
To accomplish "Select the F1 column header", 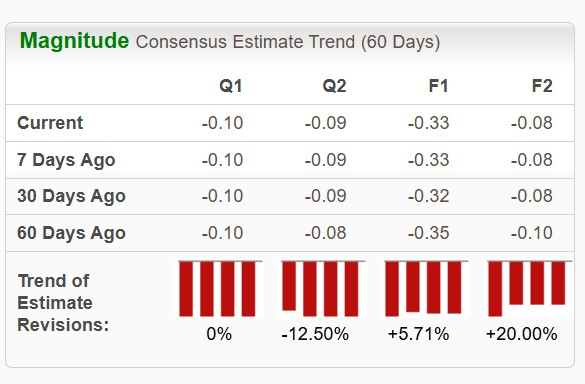I will 438,86.
